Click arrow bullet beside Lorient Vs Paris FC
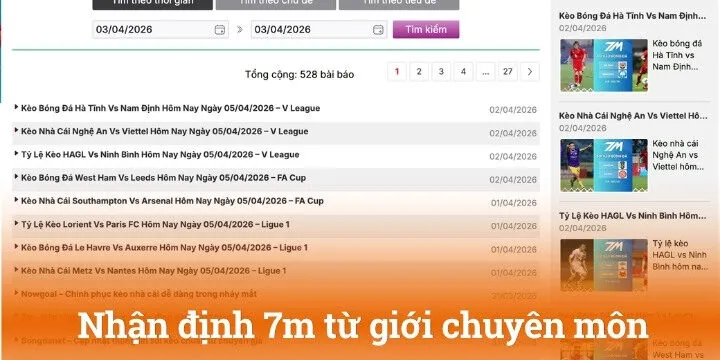The image size is (720, 360). 17,223
